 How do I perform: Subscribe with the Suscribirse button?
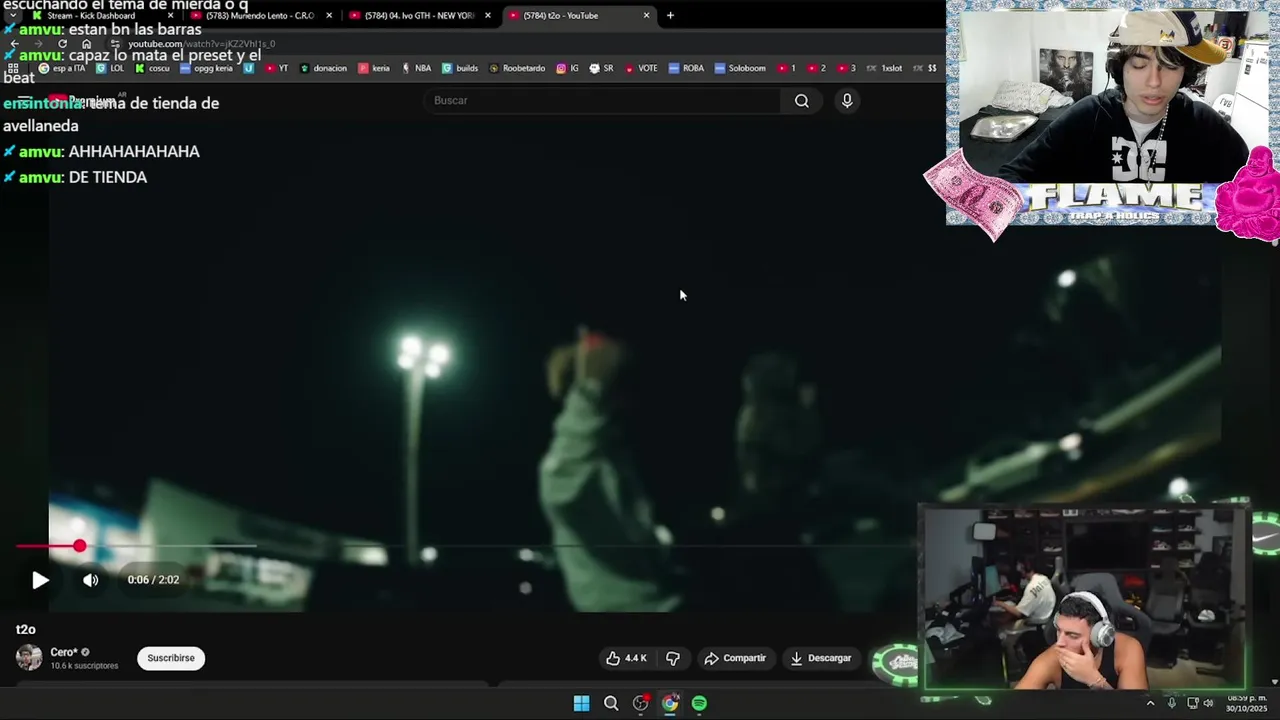coord(171,658)
